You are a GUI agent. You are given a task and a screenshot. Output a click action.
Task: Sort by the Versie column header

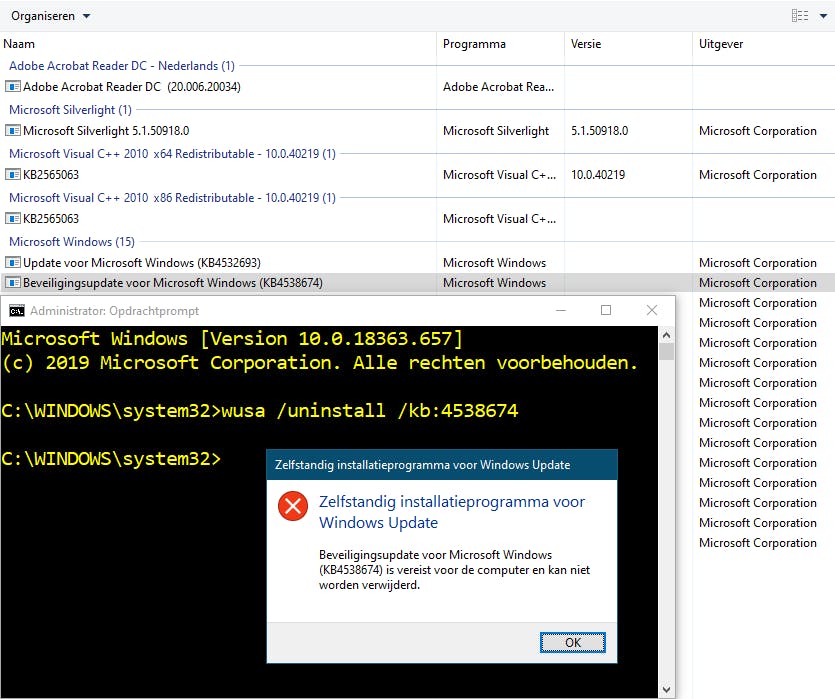tap(586, 44)
